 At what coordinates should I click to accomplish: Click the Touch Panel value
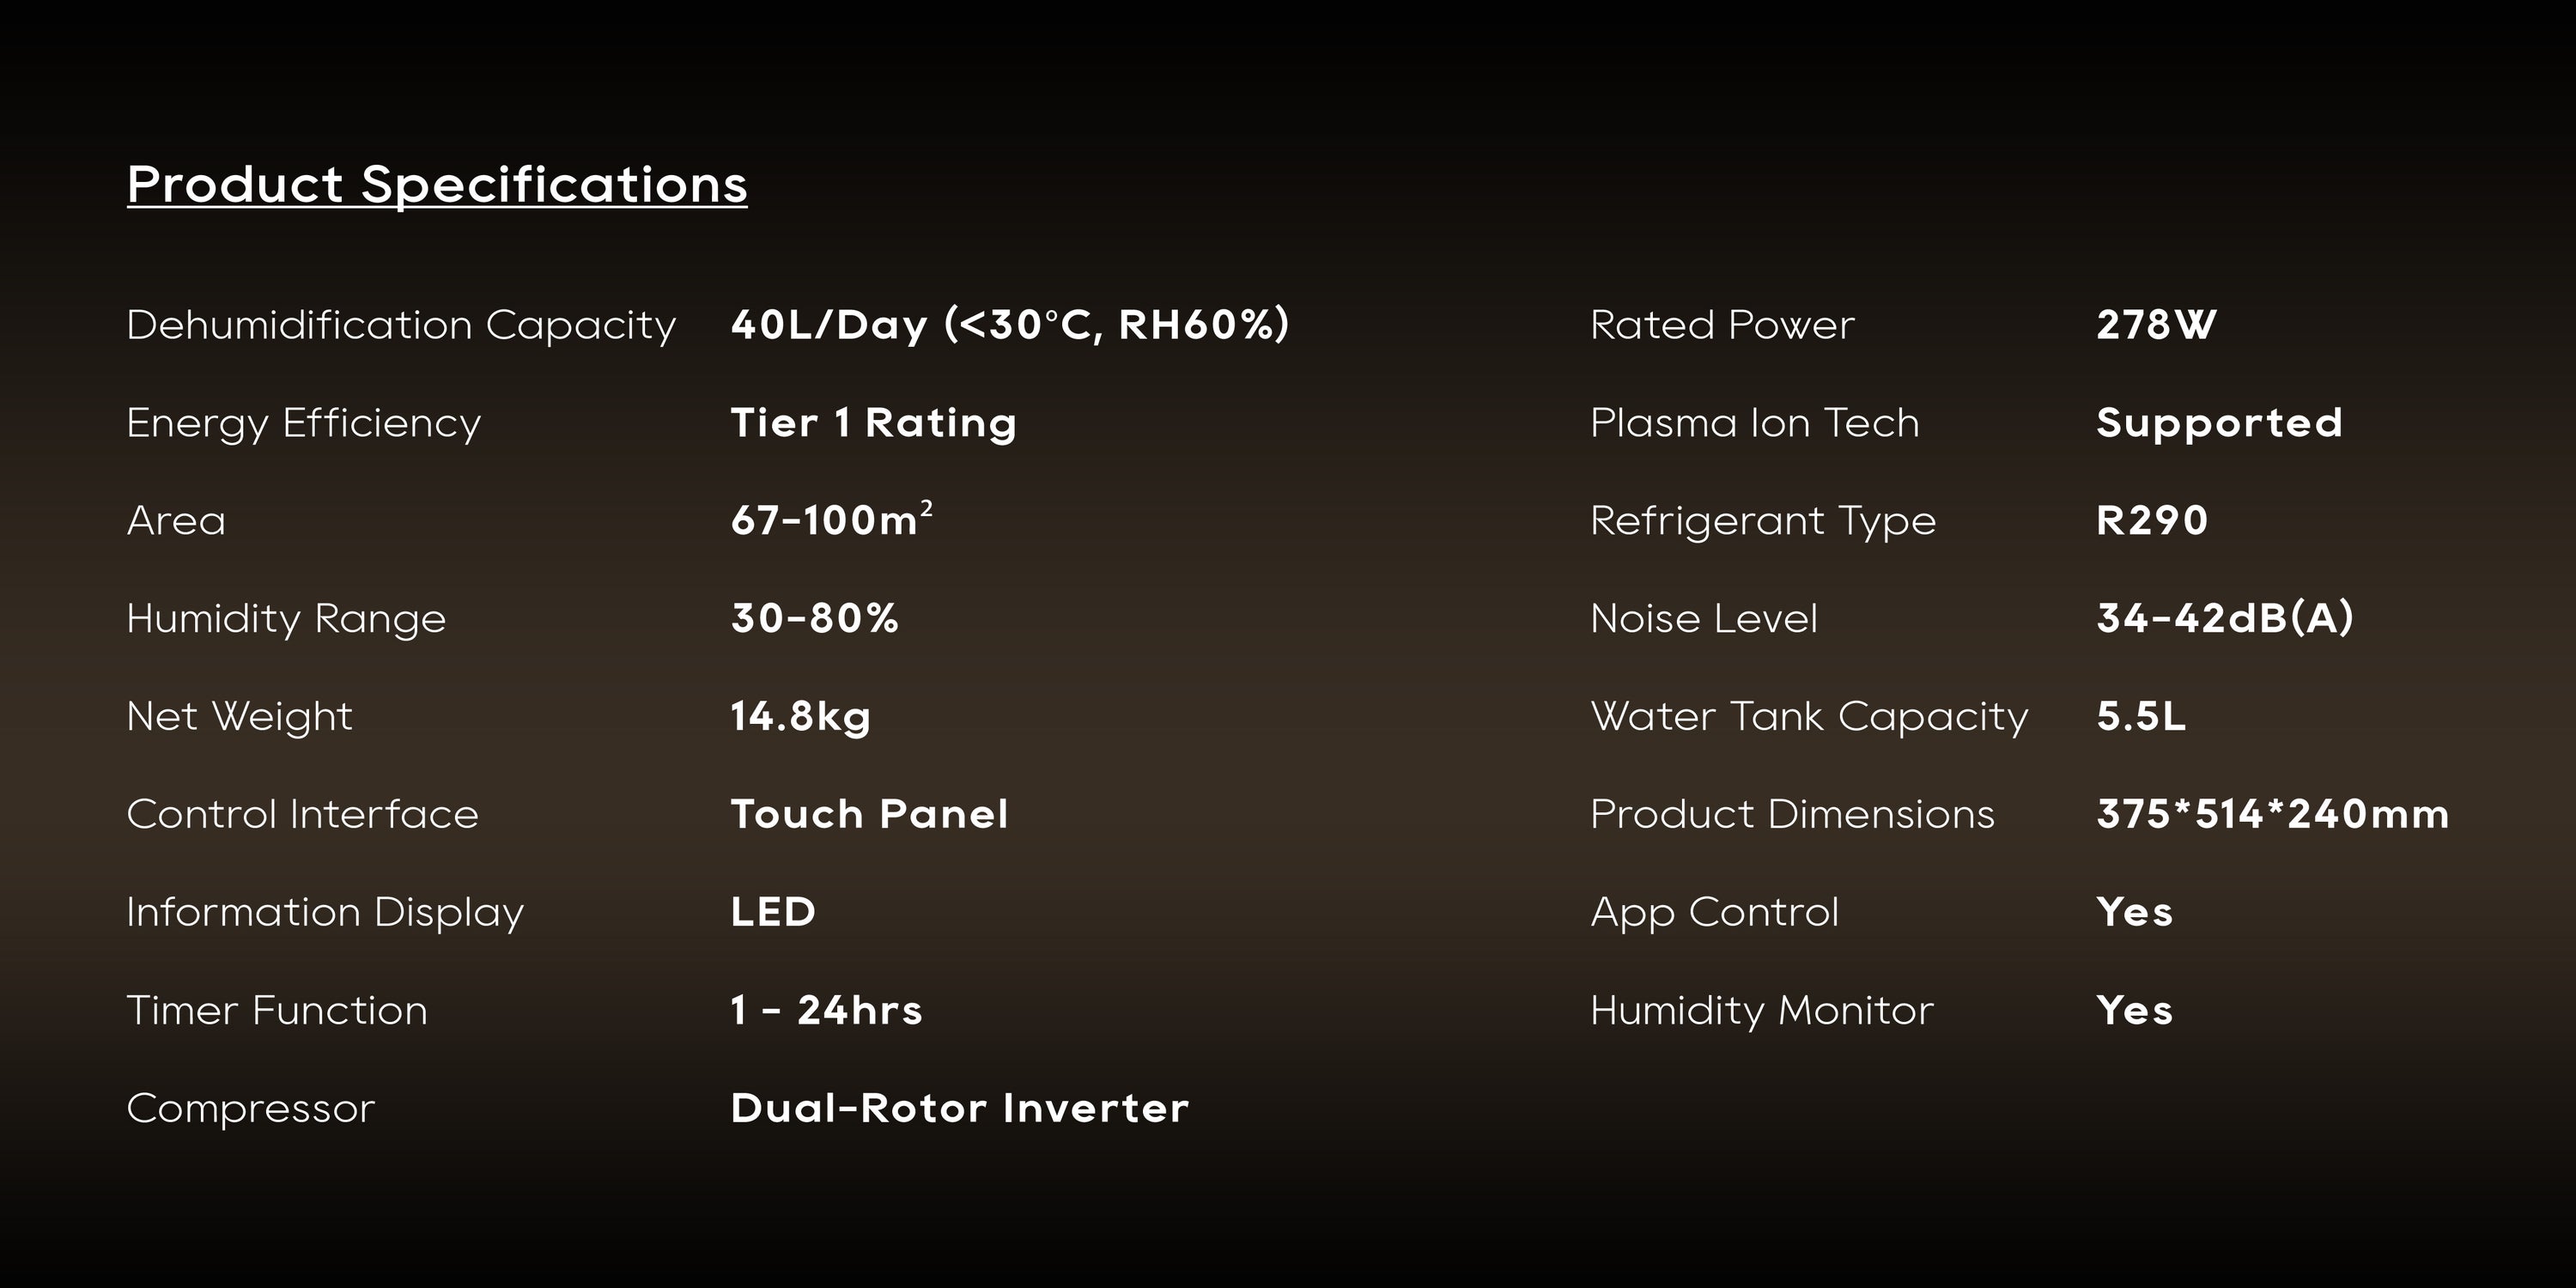coord(869,814)
